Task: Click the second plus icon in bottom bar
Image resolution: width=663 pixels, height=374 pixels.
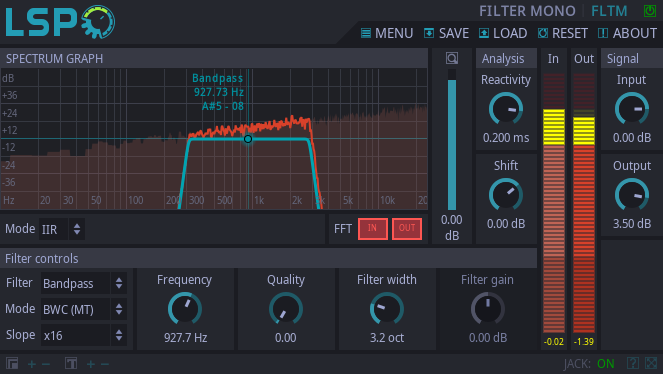Action: point(90,363)
